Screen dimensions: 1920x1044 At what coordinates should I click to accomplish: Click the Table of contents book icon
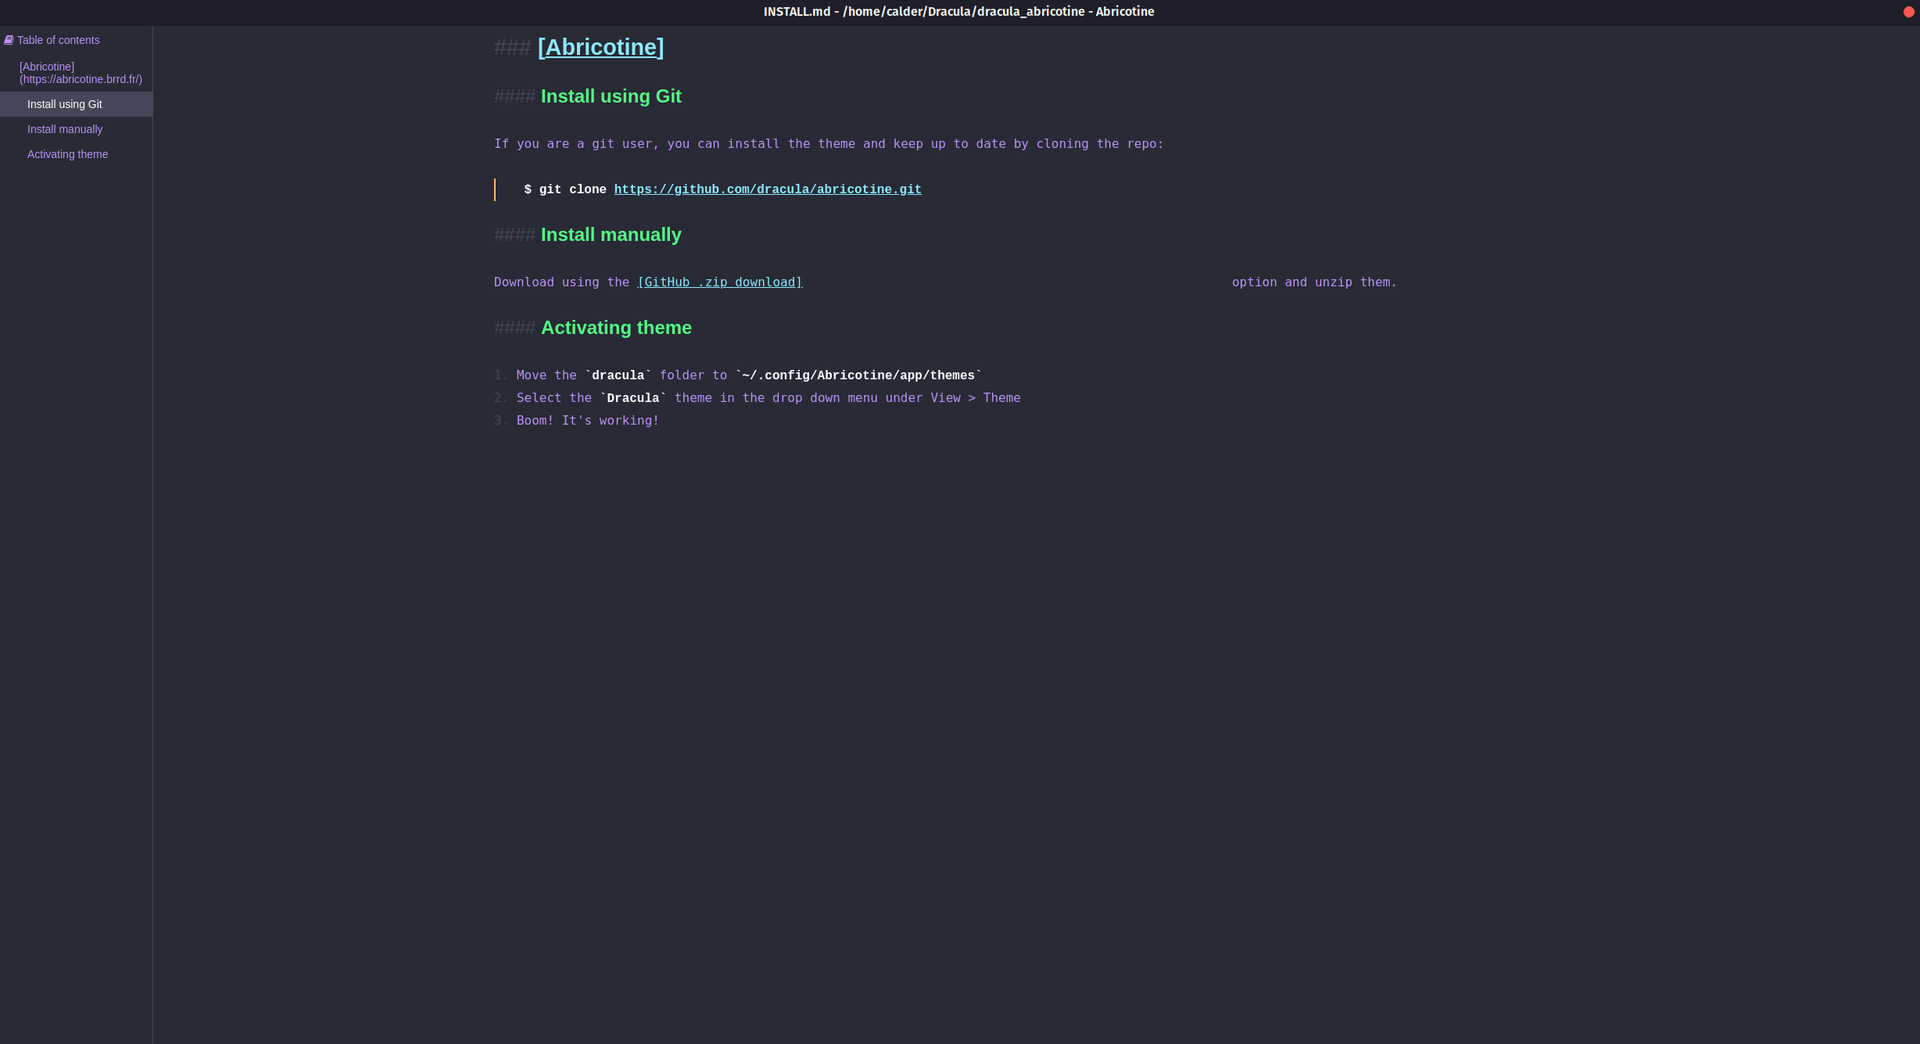(8, 40)
